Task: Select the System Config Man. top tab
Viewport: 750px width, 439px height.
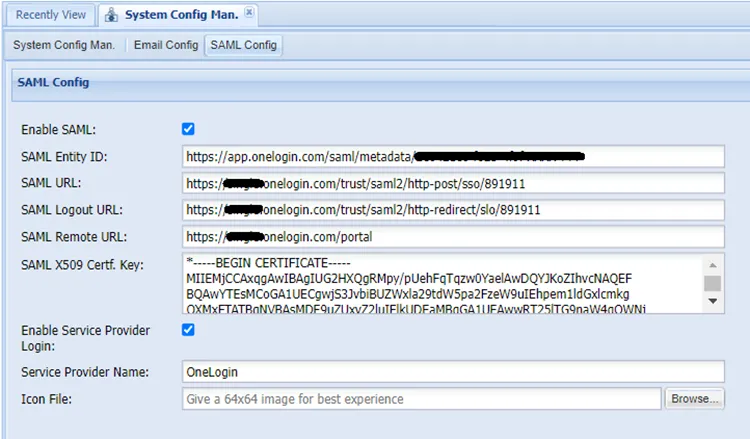Action: pos(178,15)
